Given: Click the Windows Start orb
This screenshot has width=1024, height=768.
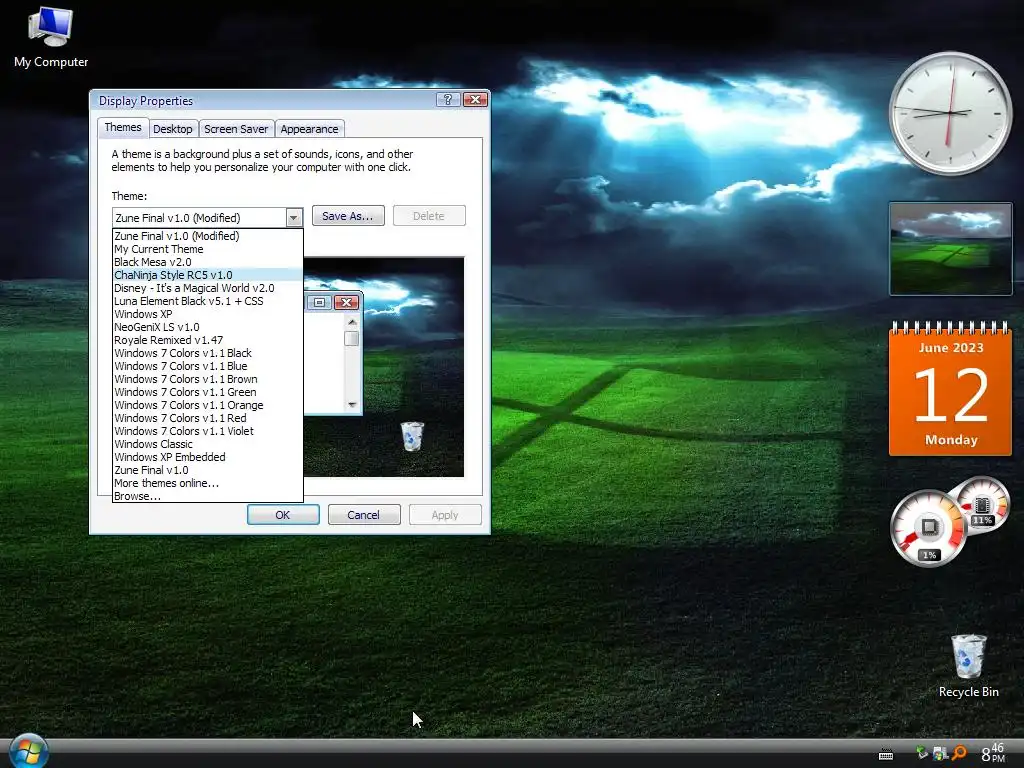Looking at the screenshot, I should (27, 751).
